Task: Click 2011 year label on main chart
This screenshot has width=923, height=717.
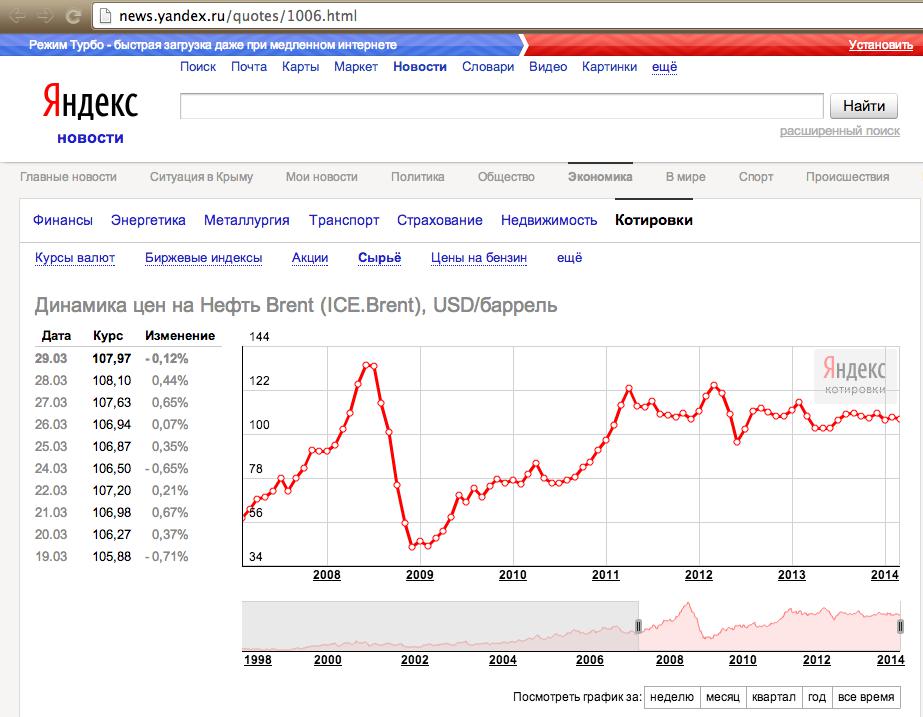Action: [x=606, y=575]
